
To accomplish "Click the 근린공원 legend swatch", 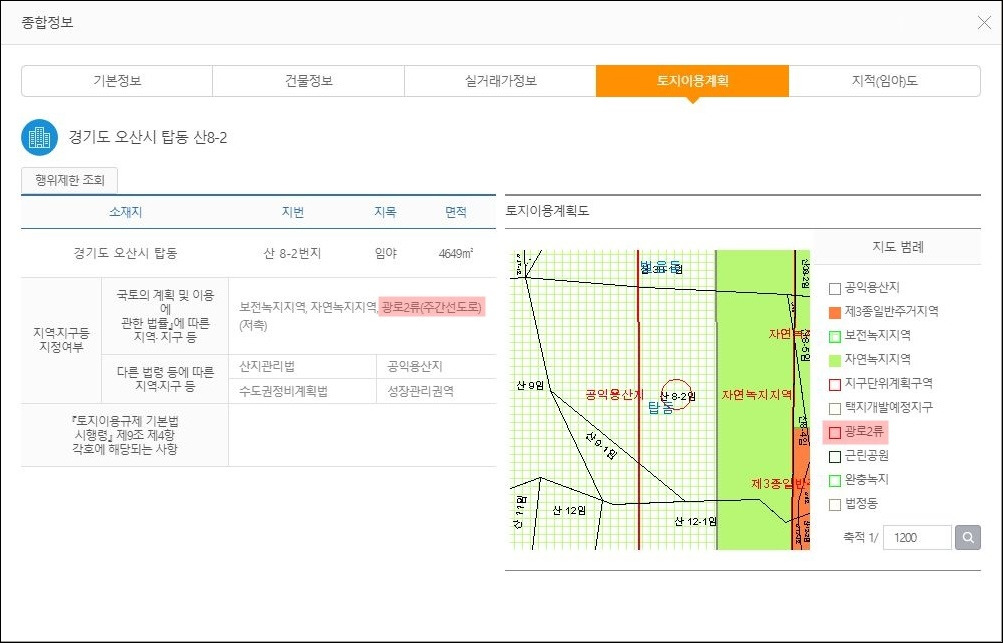I will point(835,457).
